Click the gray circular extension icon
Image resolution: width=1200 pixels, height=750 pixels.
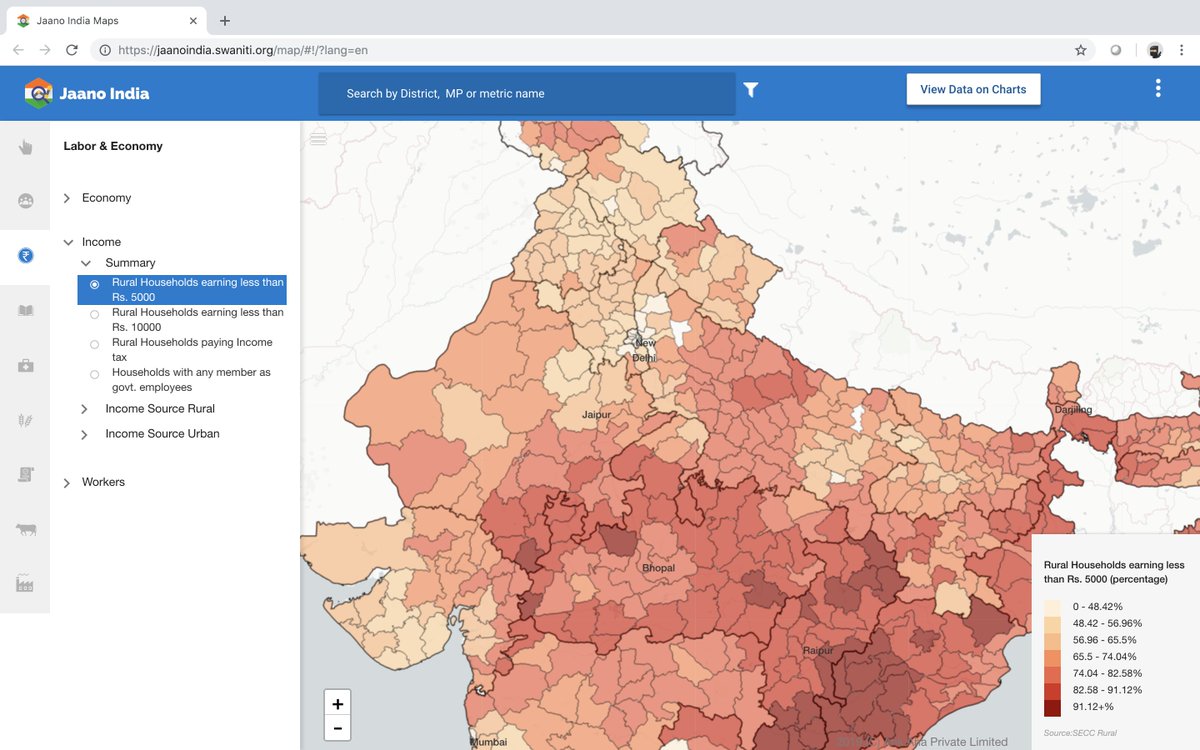[x=1116, y=49]
